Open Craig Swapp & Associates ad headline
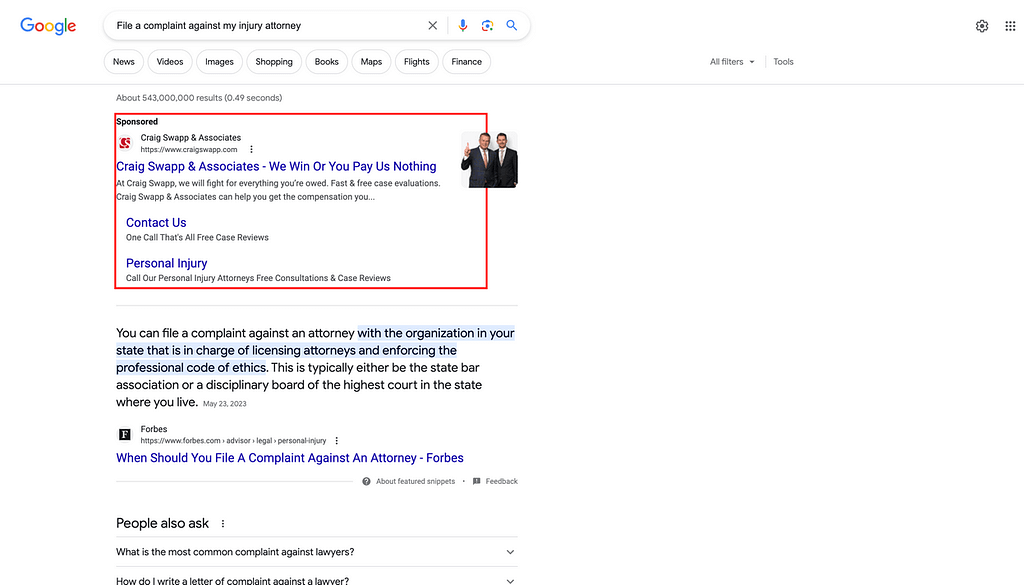The width and height of the screenshot is (1024, 585). pos(276,166)
